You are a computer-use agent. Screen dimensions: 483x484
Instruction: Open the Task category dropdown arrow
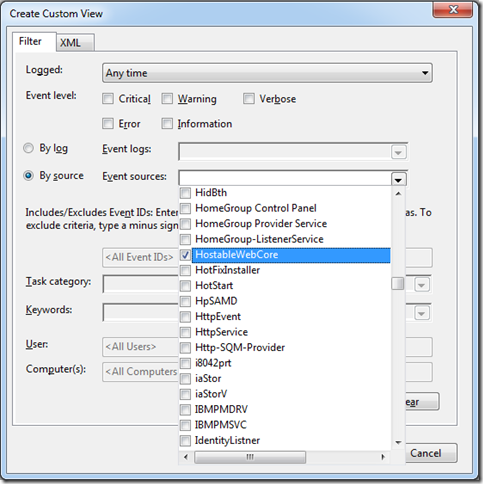[x=422, y=285]
